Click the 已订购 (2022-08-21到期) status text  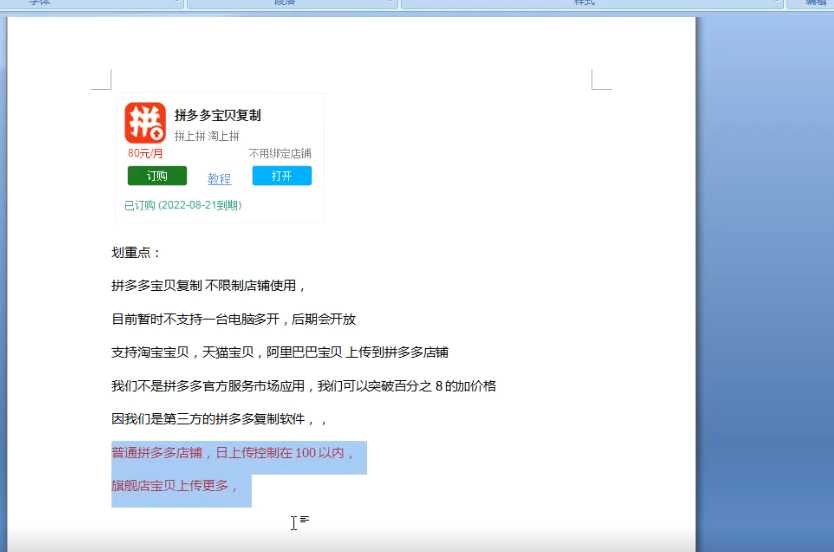182,205
